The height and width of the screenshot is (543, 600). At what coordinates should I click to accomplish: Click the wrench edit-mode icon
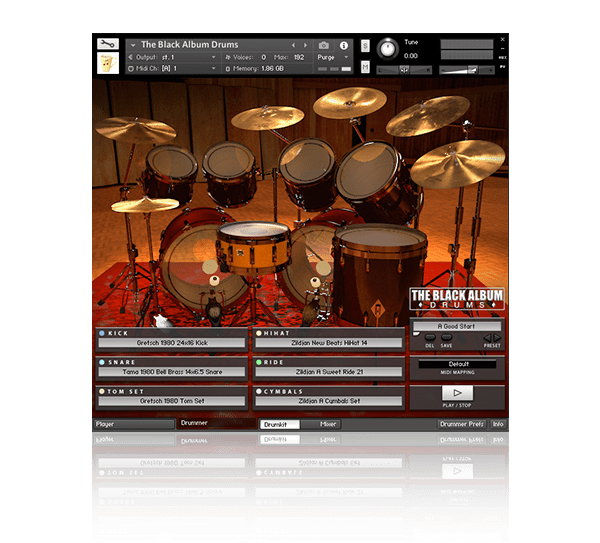pos(107,44)
